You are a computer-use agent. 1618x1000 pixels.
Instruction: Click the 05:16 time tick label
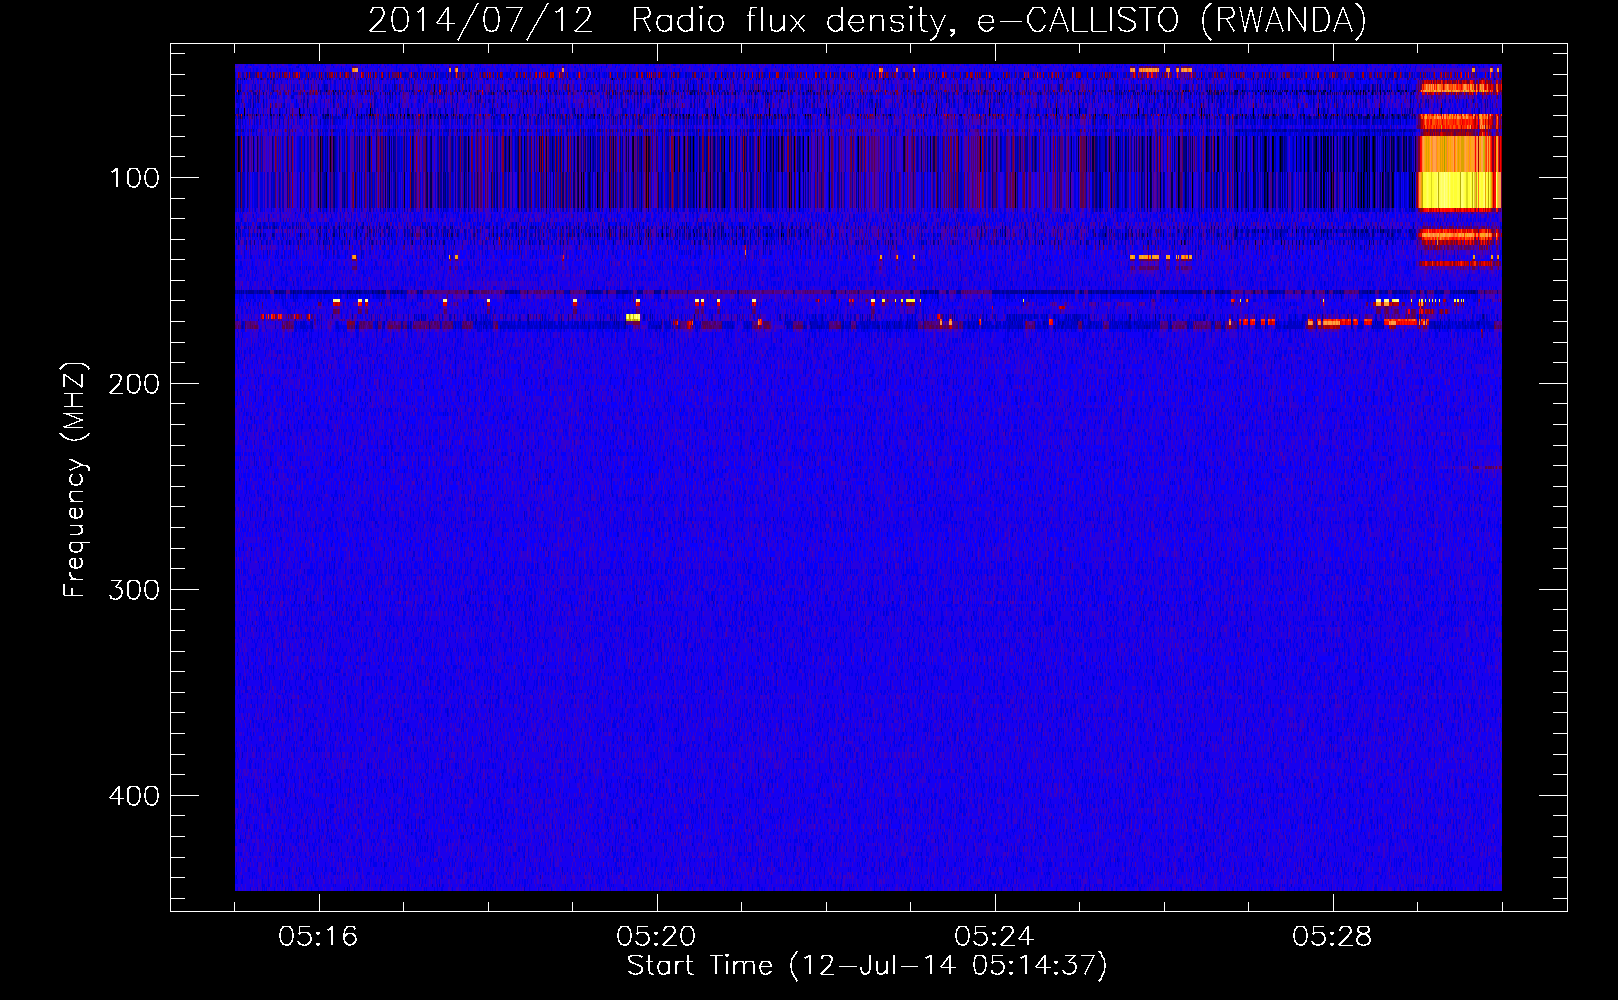(x=318, y=936)
